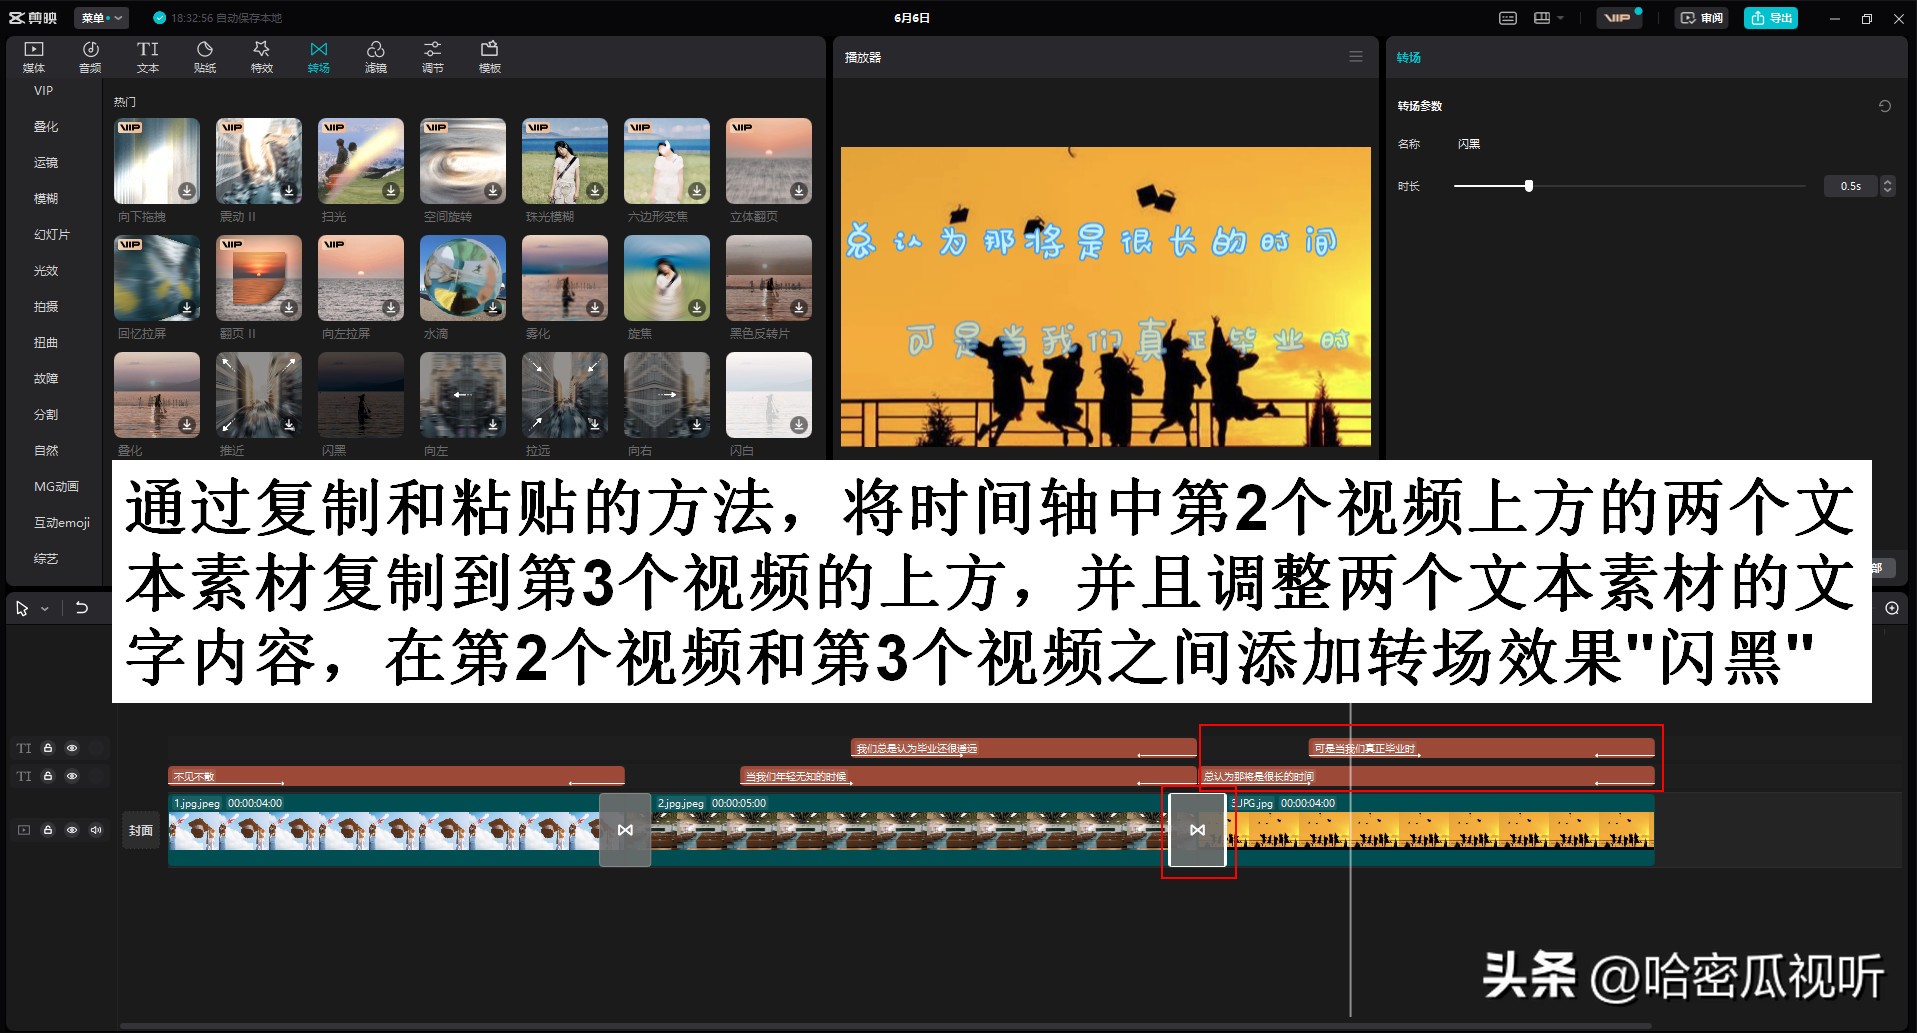Open the 媒体 media panel
Screen dimensions: 1917x1033
click(33, 55)
